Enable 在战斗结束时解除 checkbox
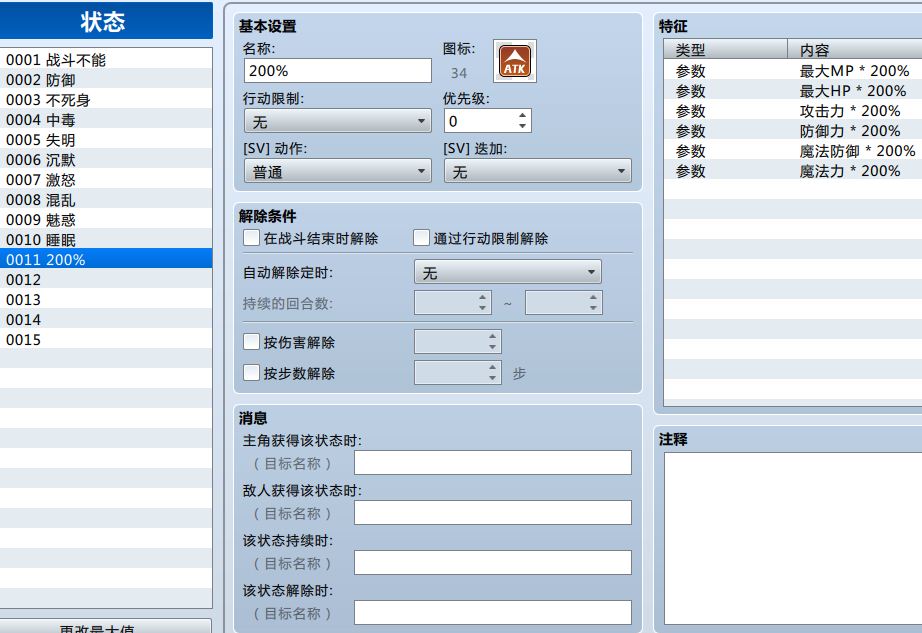 [x=251, y=238]
